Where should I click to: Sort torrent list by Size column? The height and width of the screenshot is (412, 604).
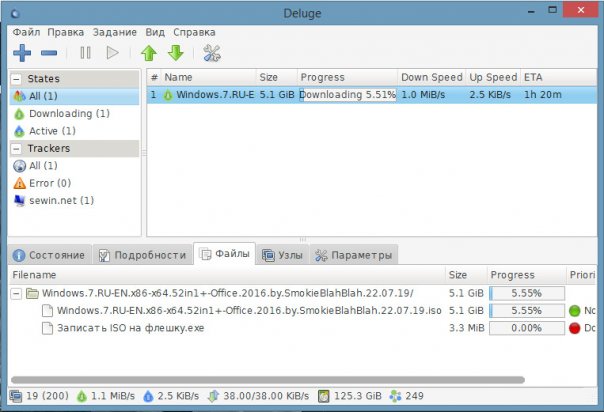(x=277, y=77)
